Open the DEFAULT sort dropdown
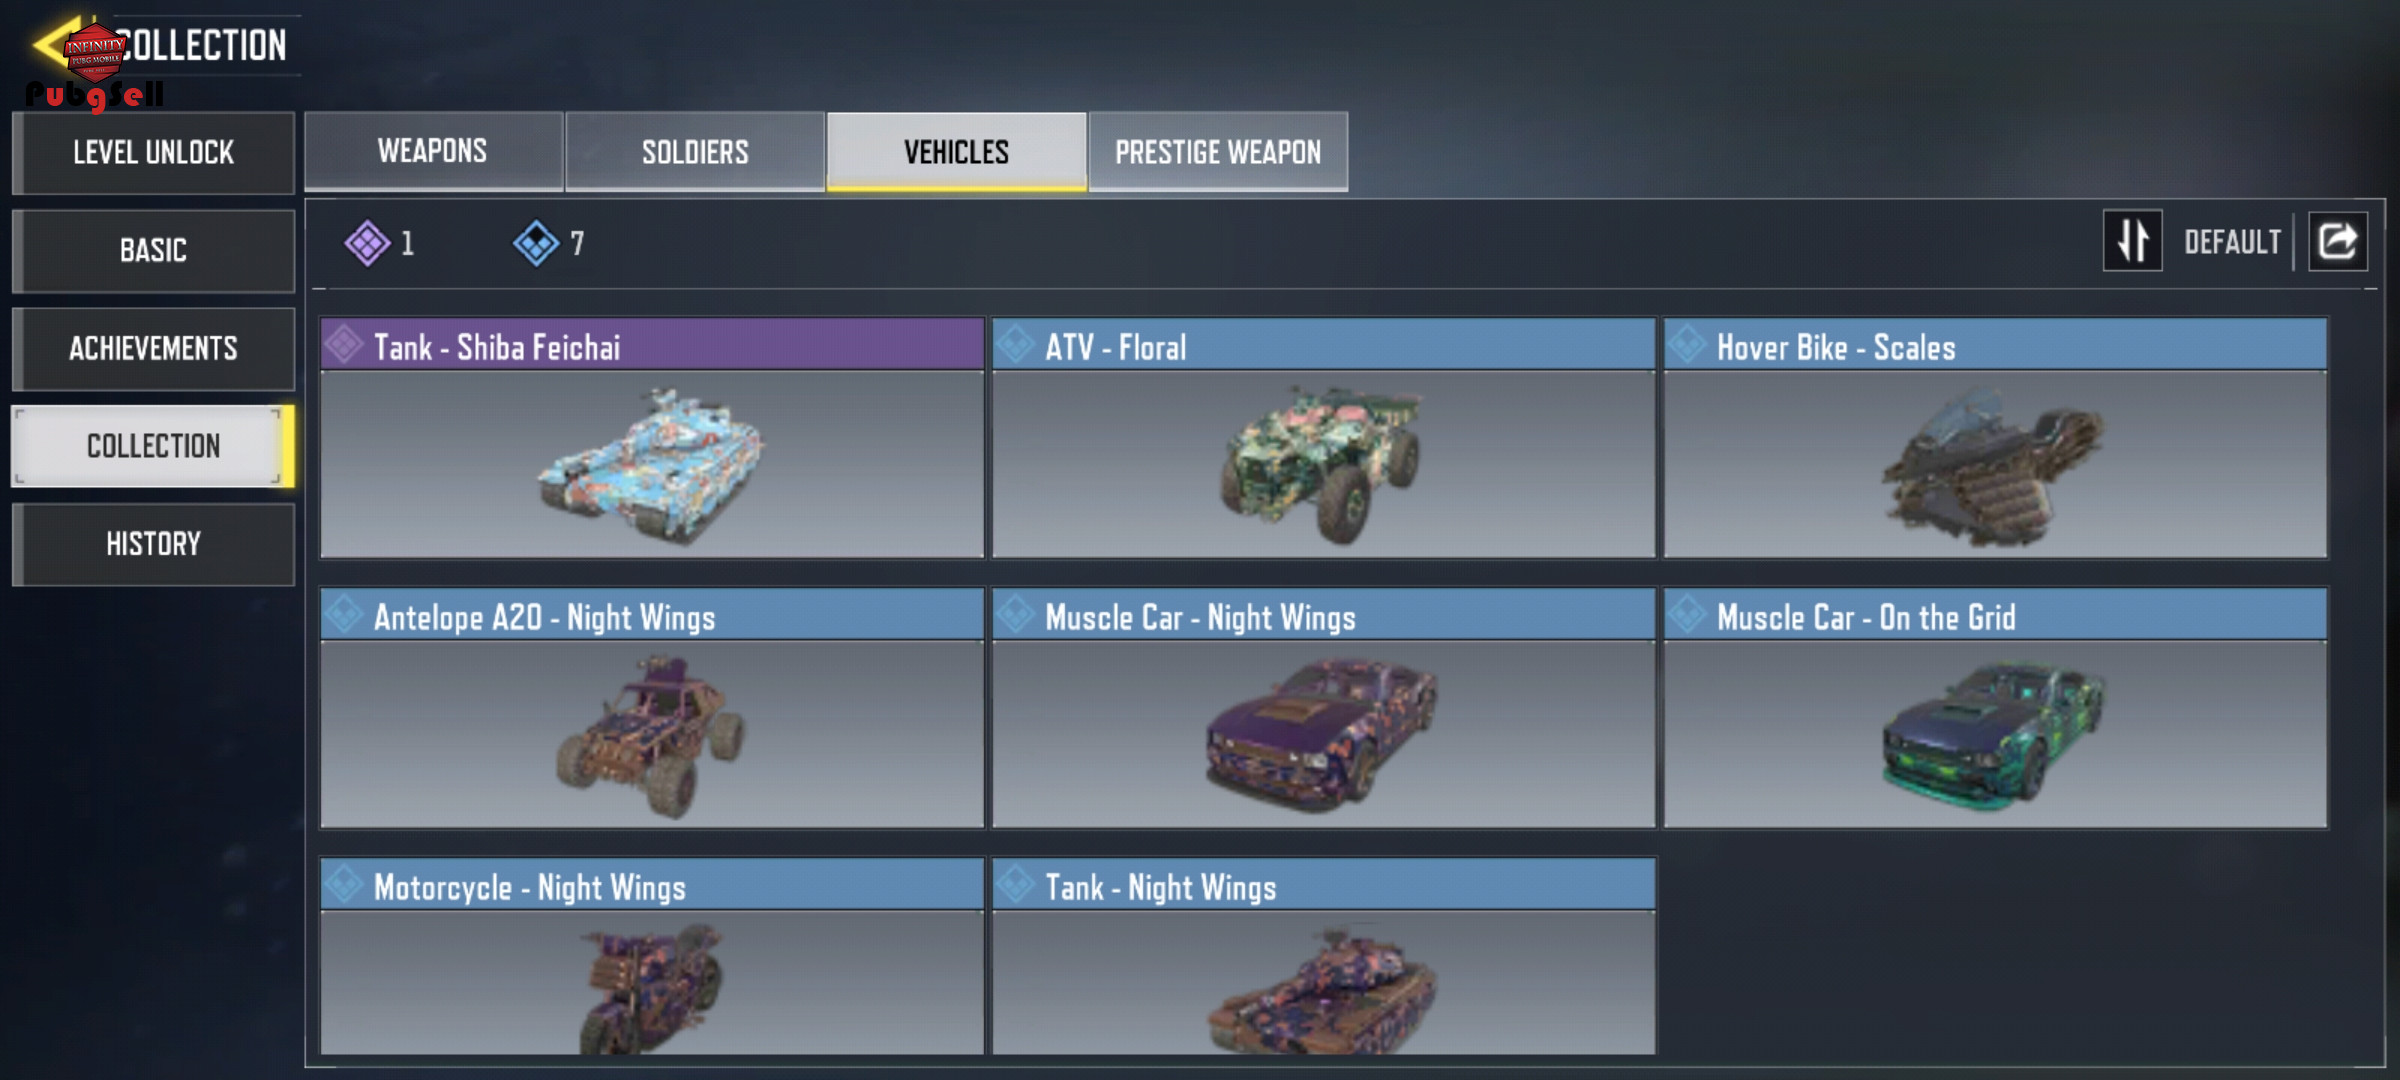 [2232, 242]
